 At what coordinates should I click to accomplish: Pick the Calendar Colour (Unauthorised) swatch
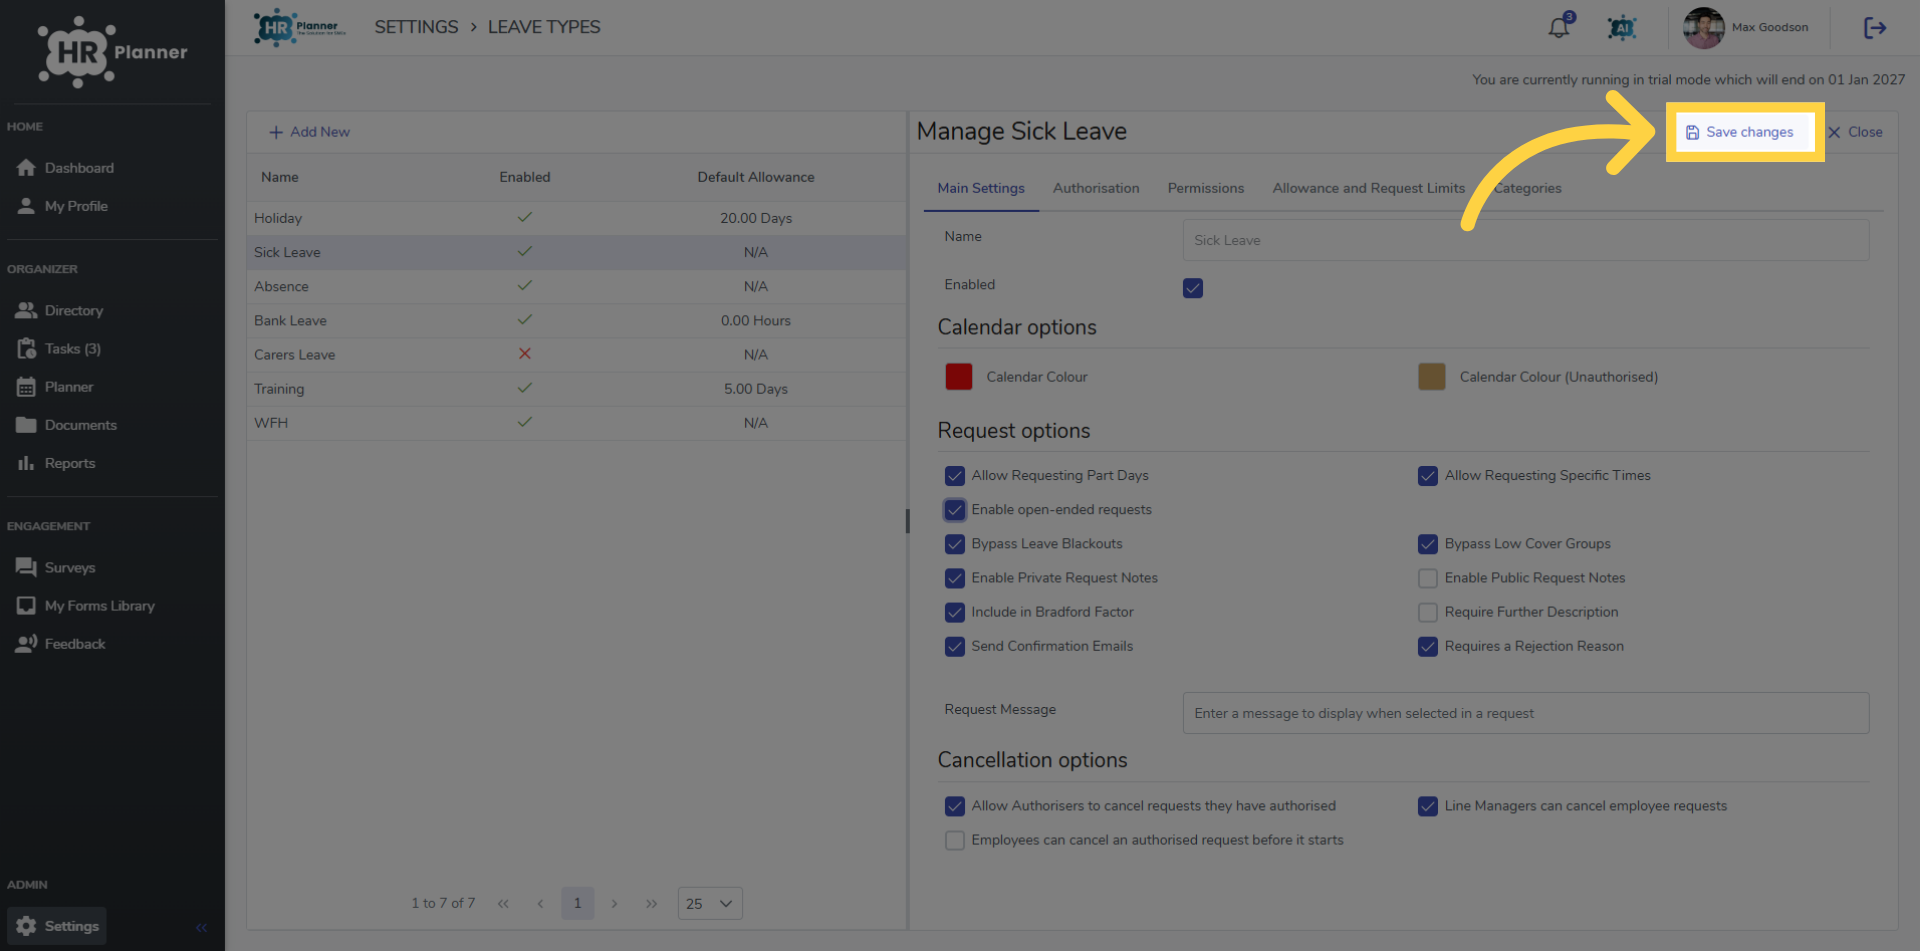(x=1432, y=376)
